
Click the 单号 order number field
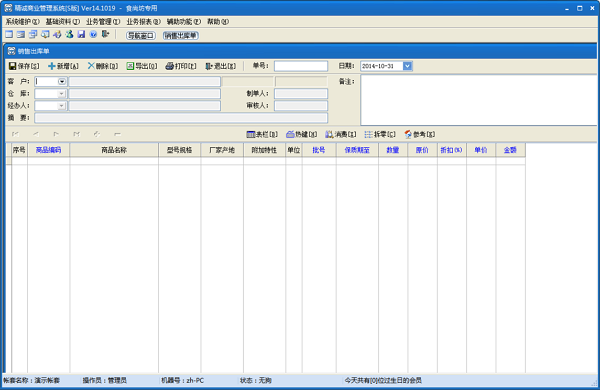(301, 66)
